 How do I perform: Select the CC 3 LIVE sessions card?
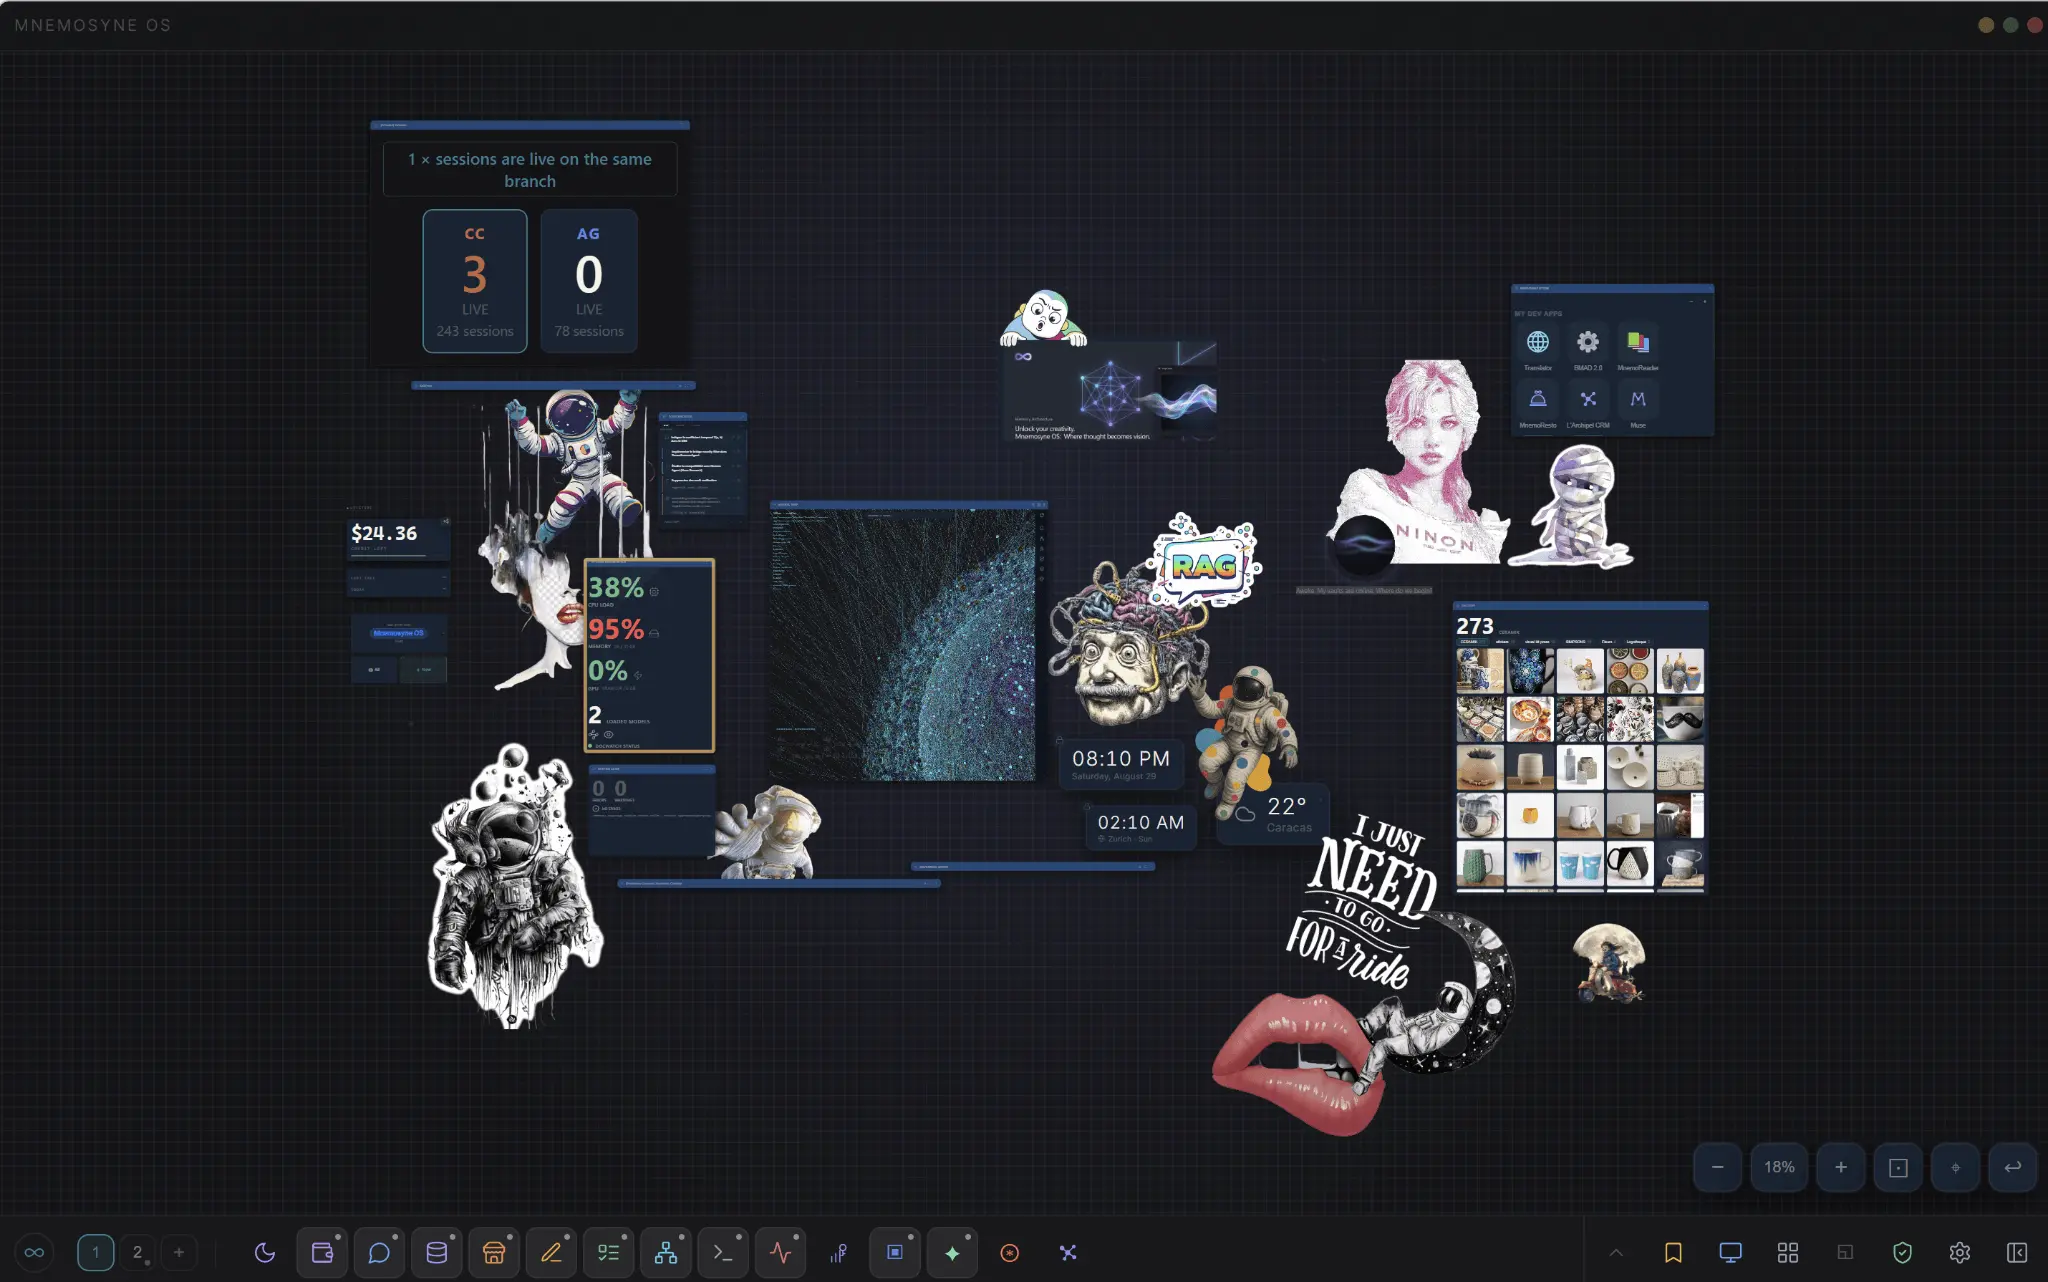[475, 281]
